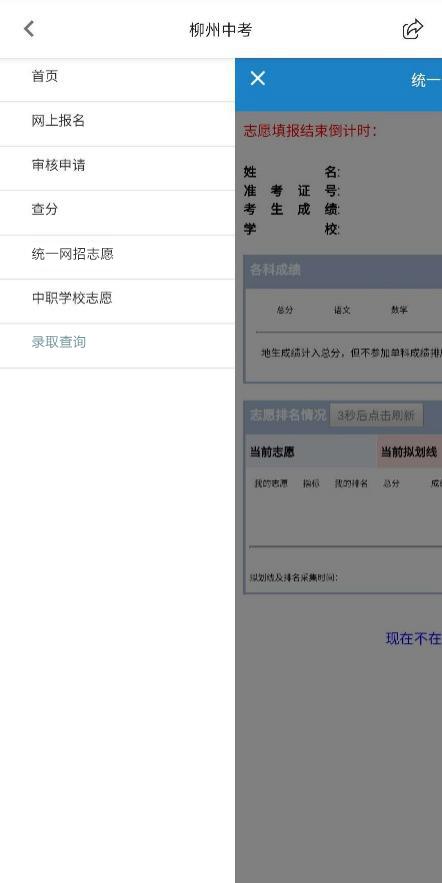Viewport: 442px width, 883px height.
Task: Select 统一网招志愿 in the side menu
Action: tap(117, 254)
